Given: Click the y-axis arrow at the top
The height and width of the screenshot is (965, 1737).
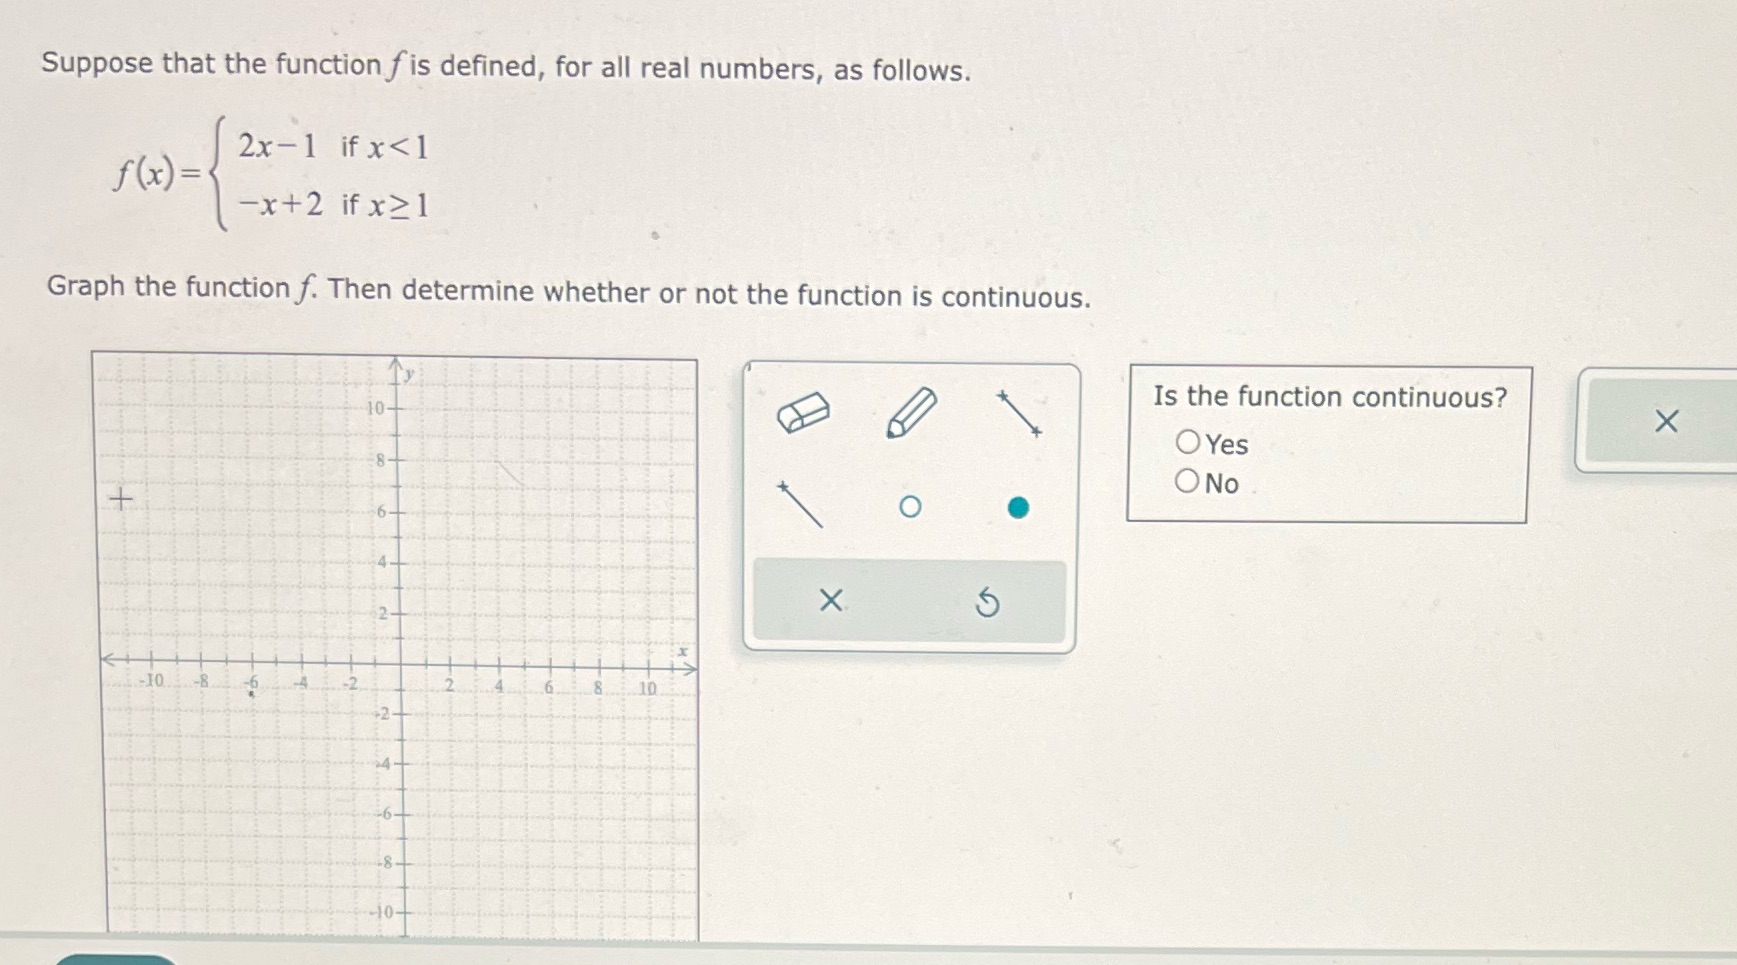Looking at the screenshot, I should [397, 362].
